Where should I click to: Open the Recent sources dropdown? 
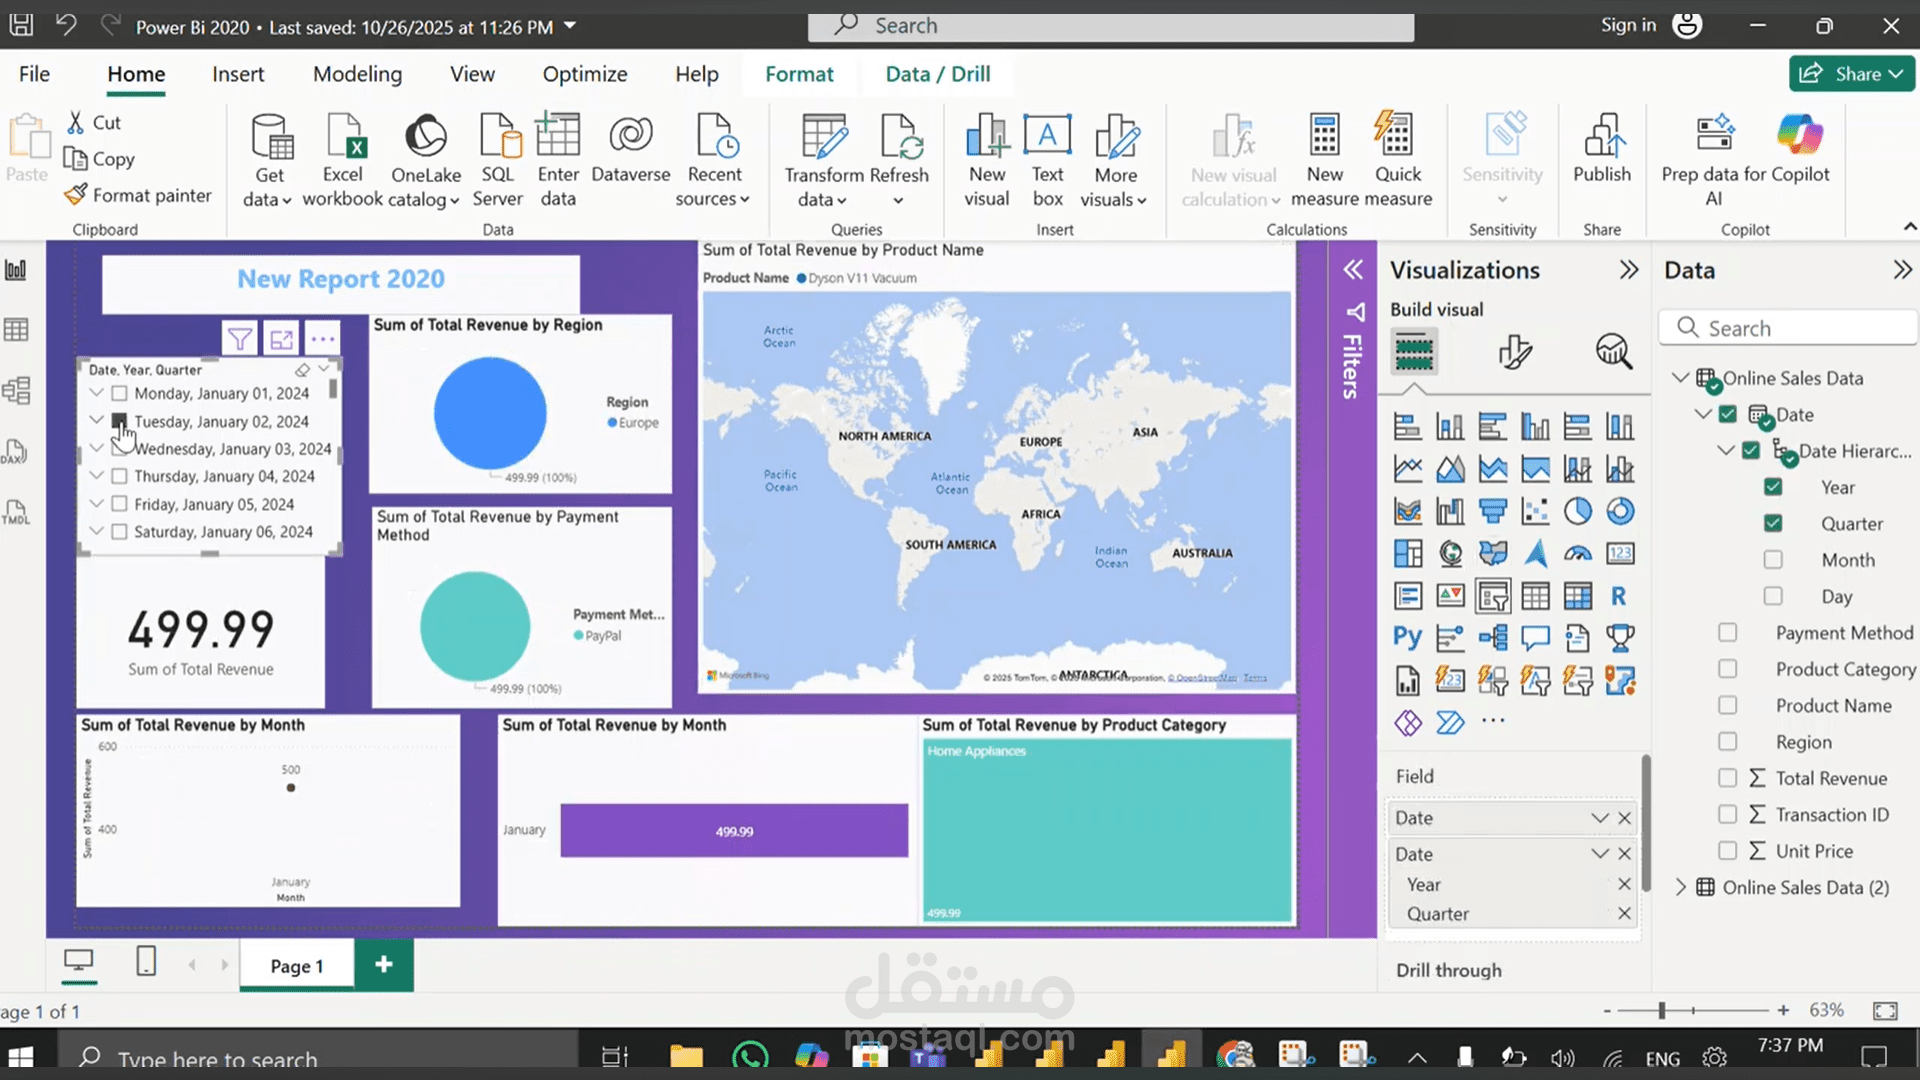pos(713,160)
